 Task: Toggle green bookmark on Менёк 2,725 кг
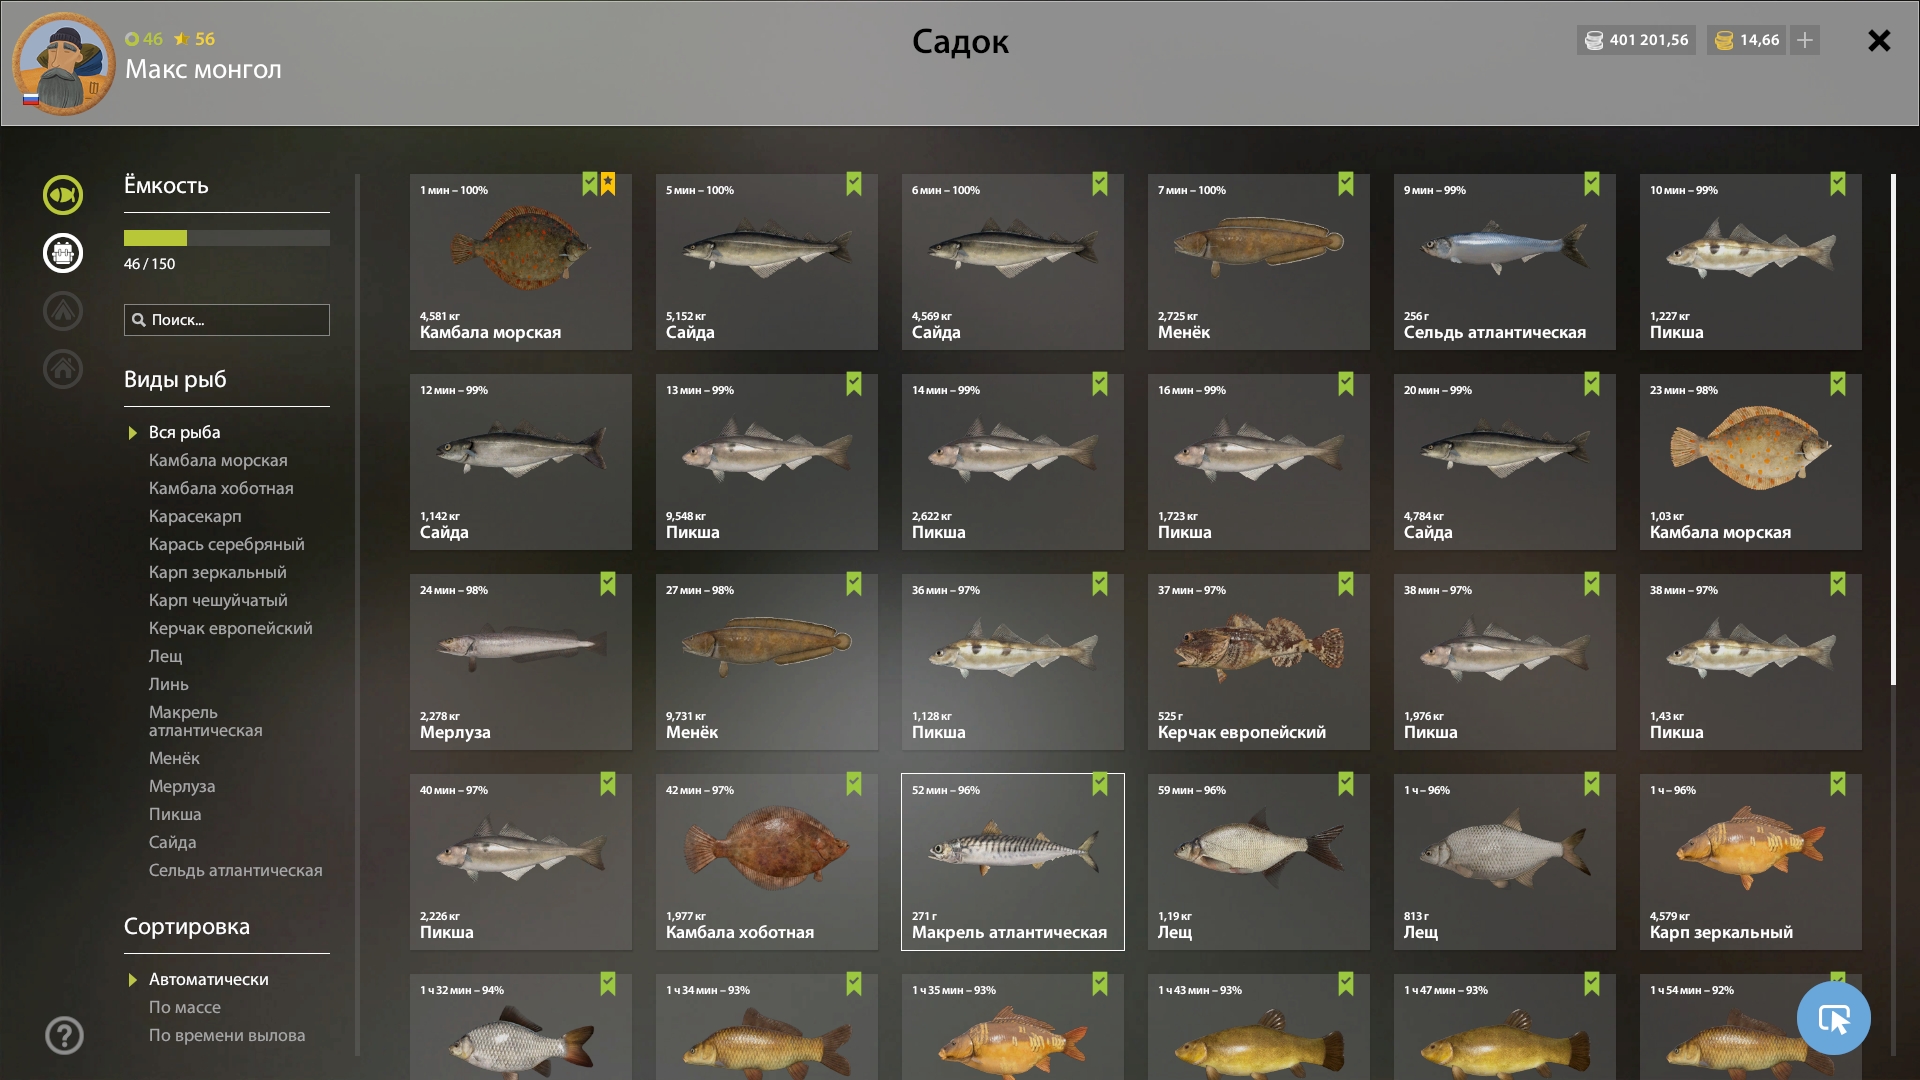1346,184
